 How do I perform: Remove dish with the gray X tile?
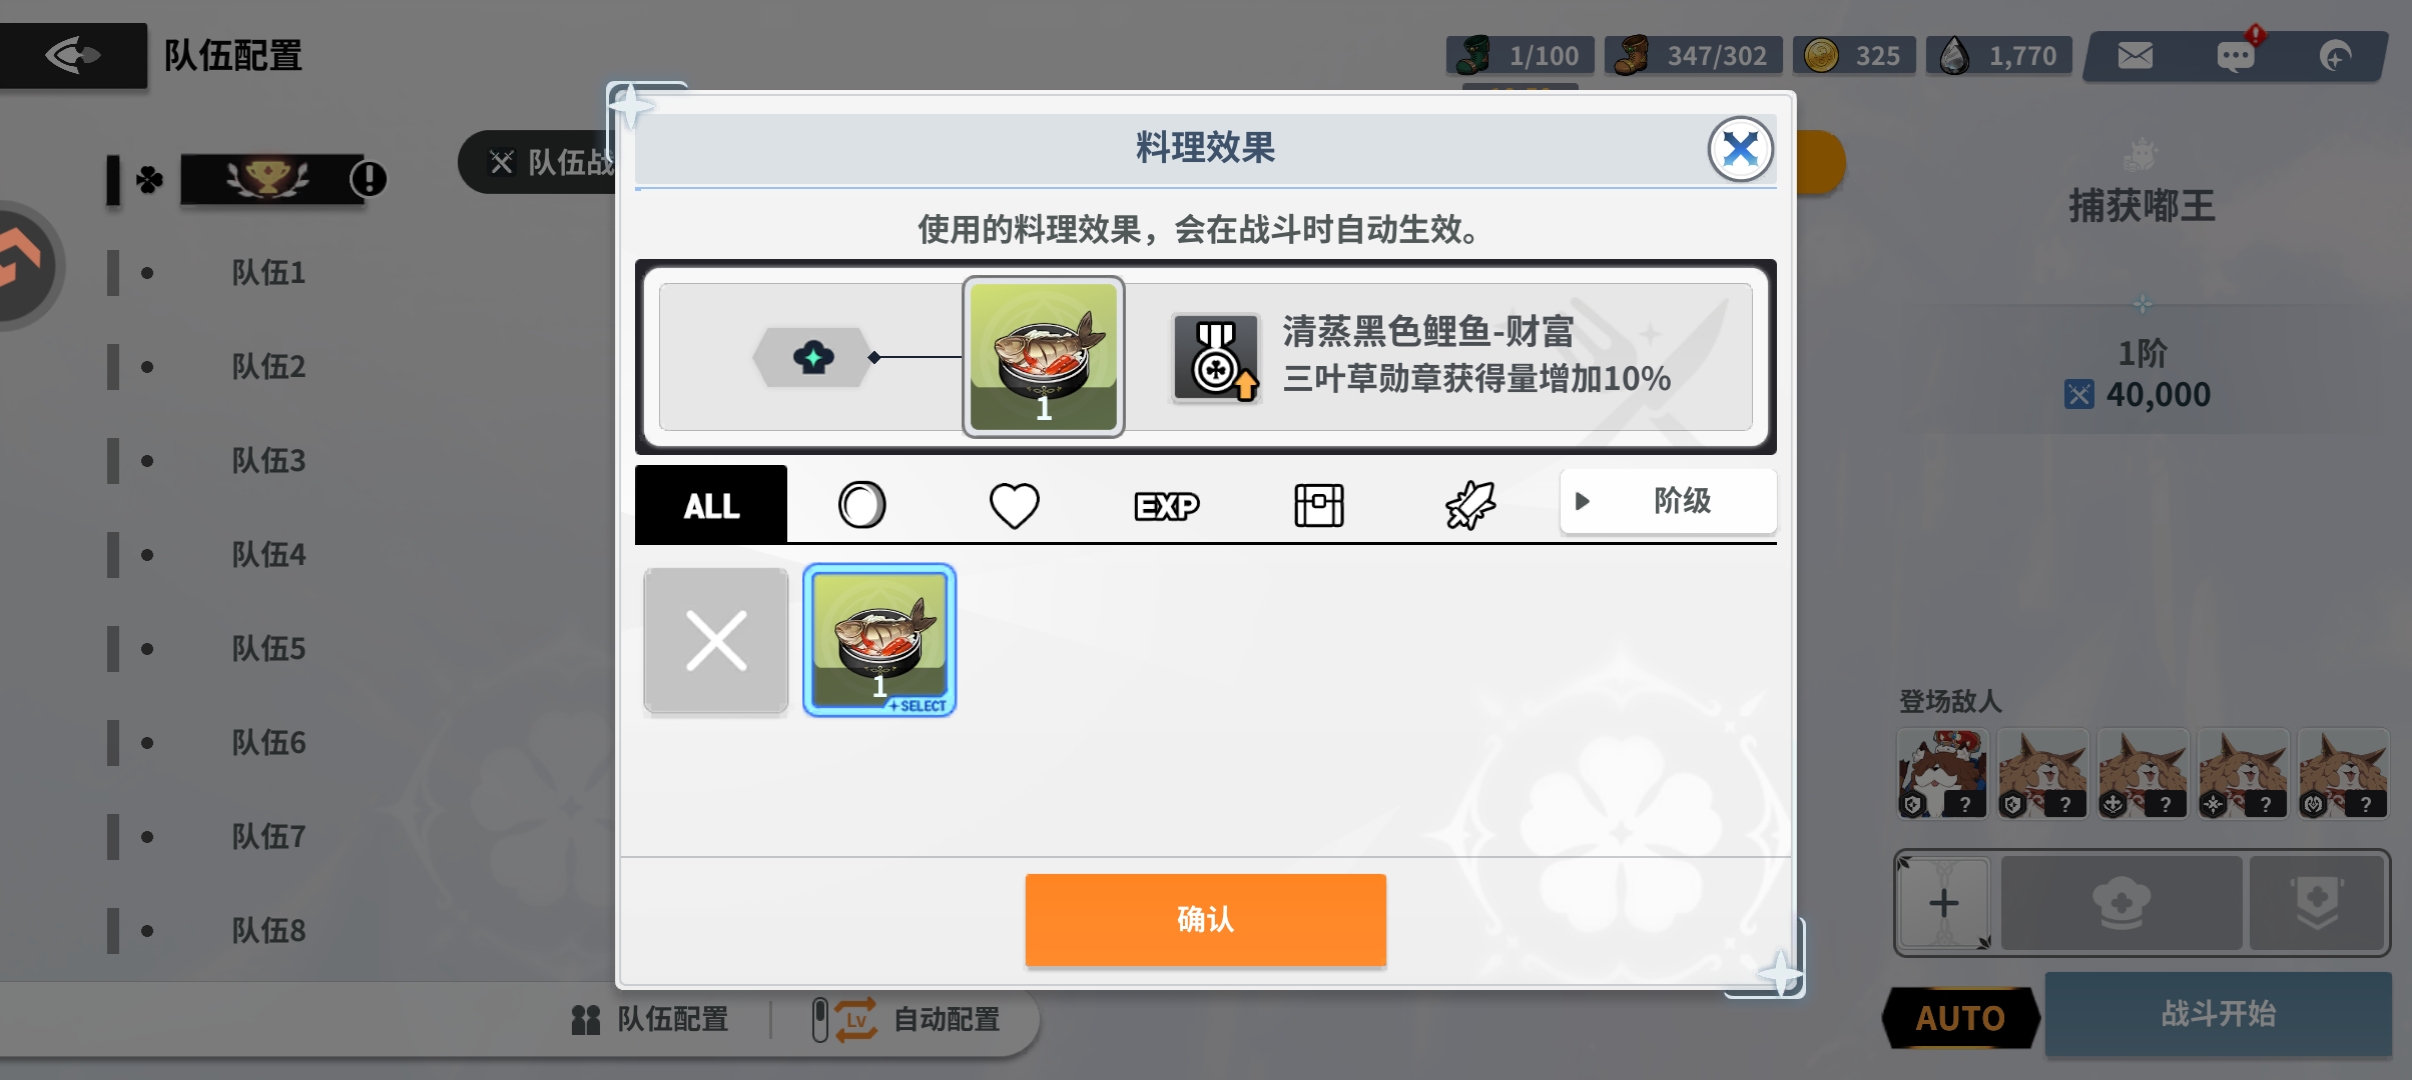coord(716,640)
